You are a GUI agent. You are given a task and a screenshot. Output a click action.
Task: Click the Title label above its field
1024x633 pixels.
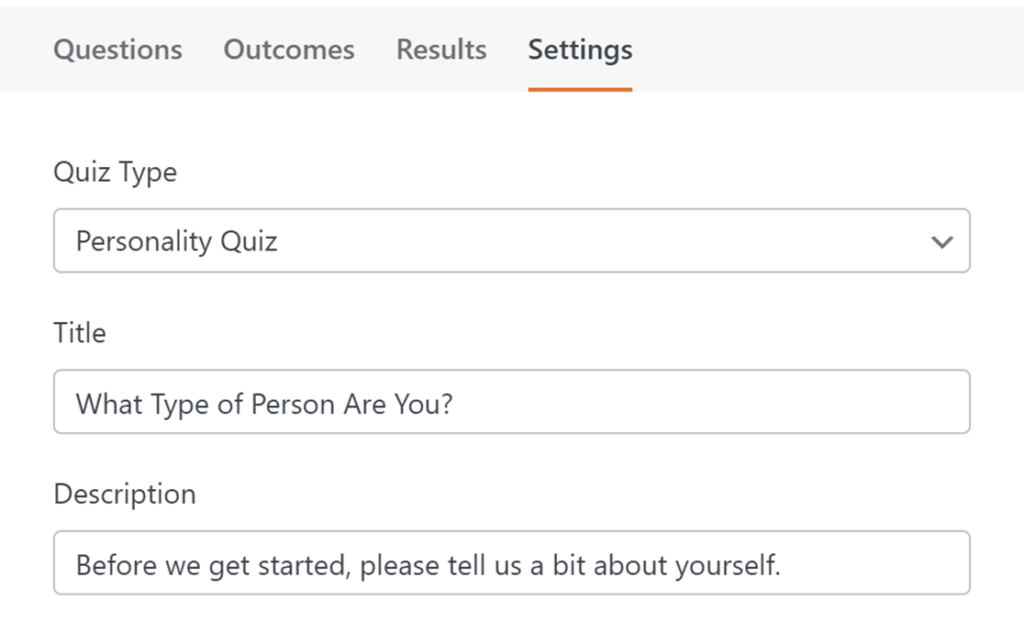coord(79,333)
